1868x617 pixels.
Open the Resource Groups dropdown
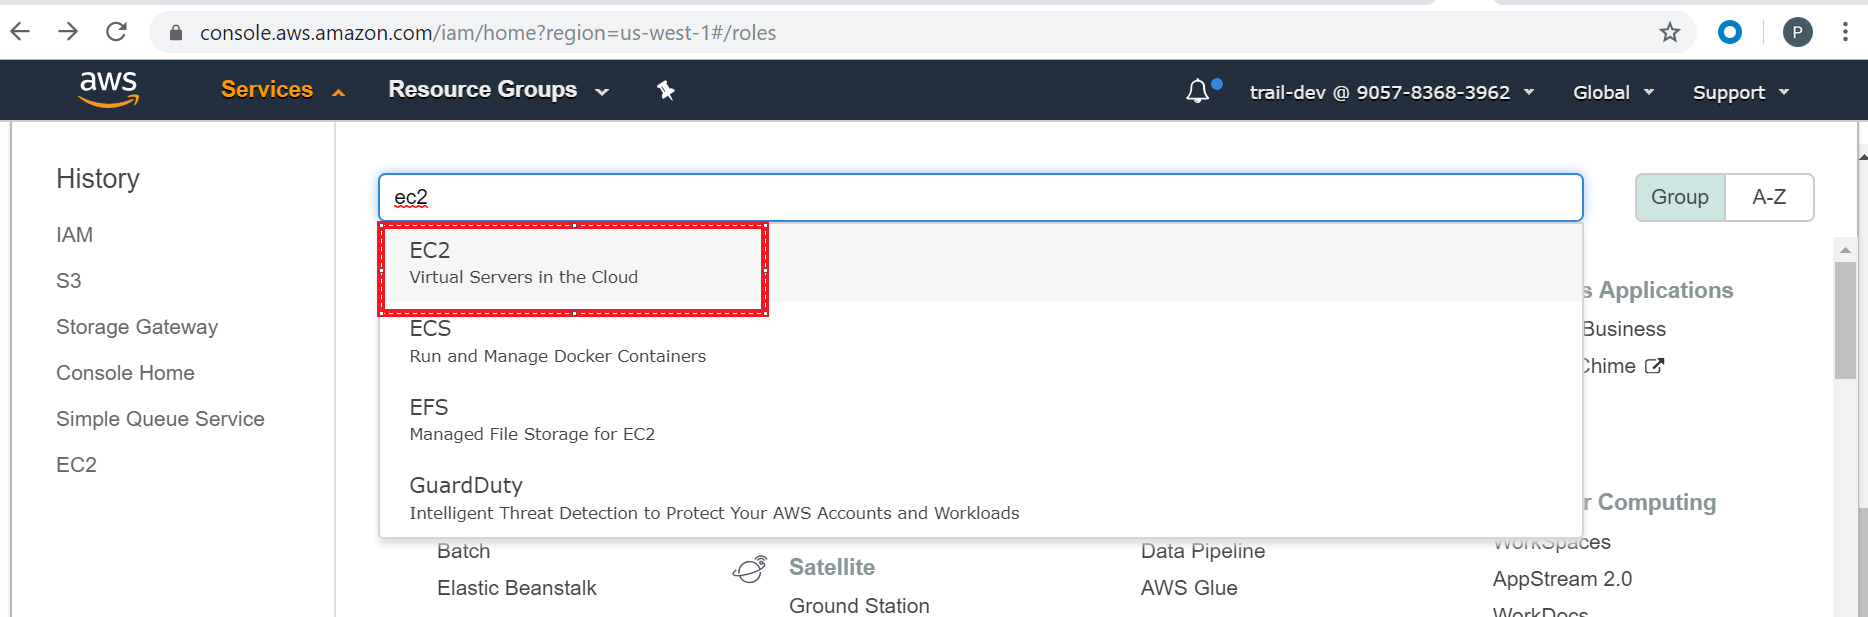tap(498, 90)
